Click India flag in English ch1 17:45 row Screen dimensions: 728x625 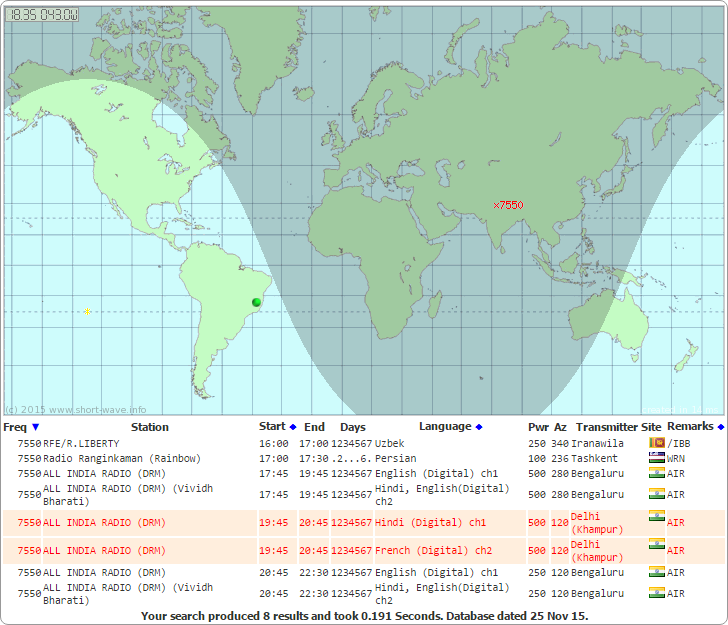[x=656, y=473]
